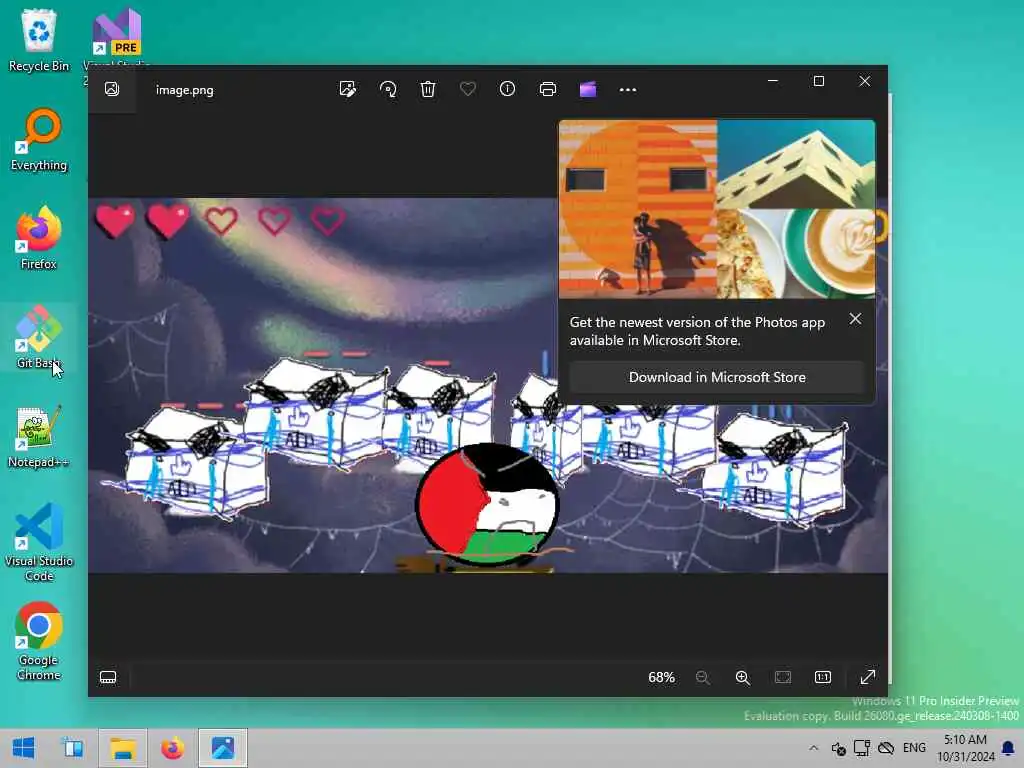Screen dimensions: 1024x768
Task: Add image to favorites with heart icon
Action: coord(468,89)
